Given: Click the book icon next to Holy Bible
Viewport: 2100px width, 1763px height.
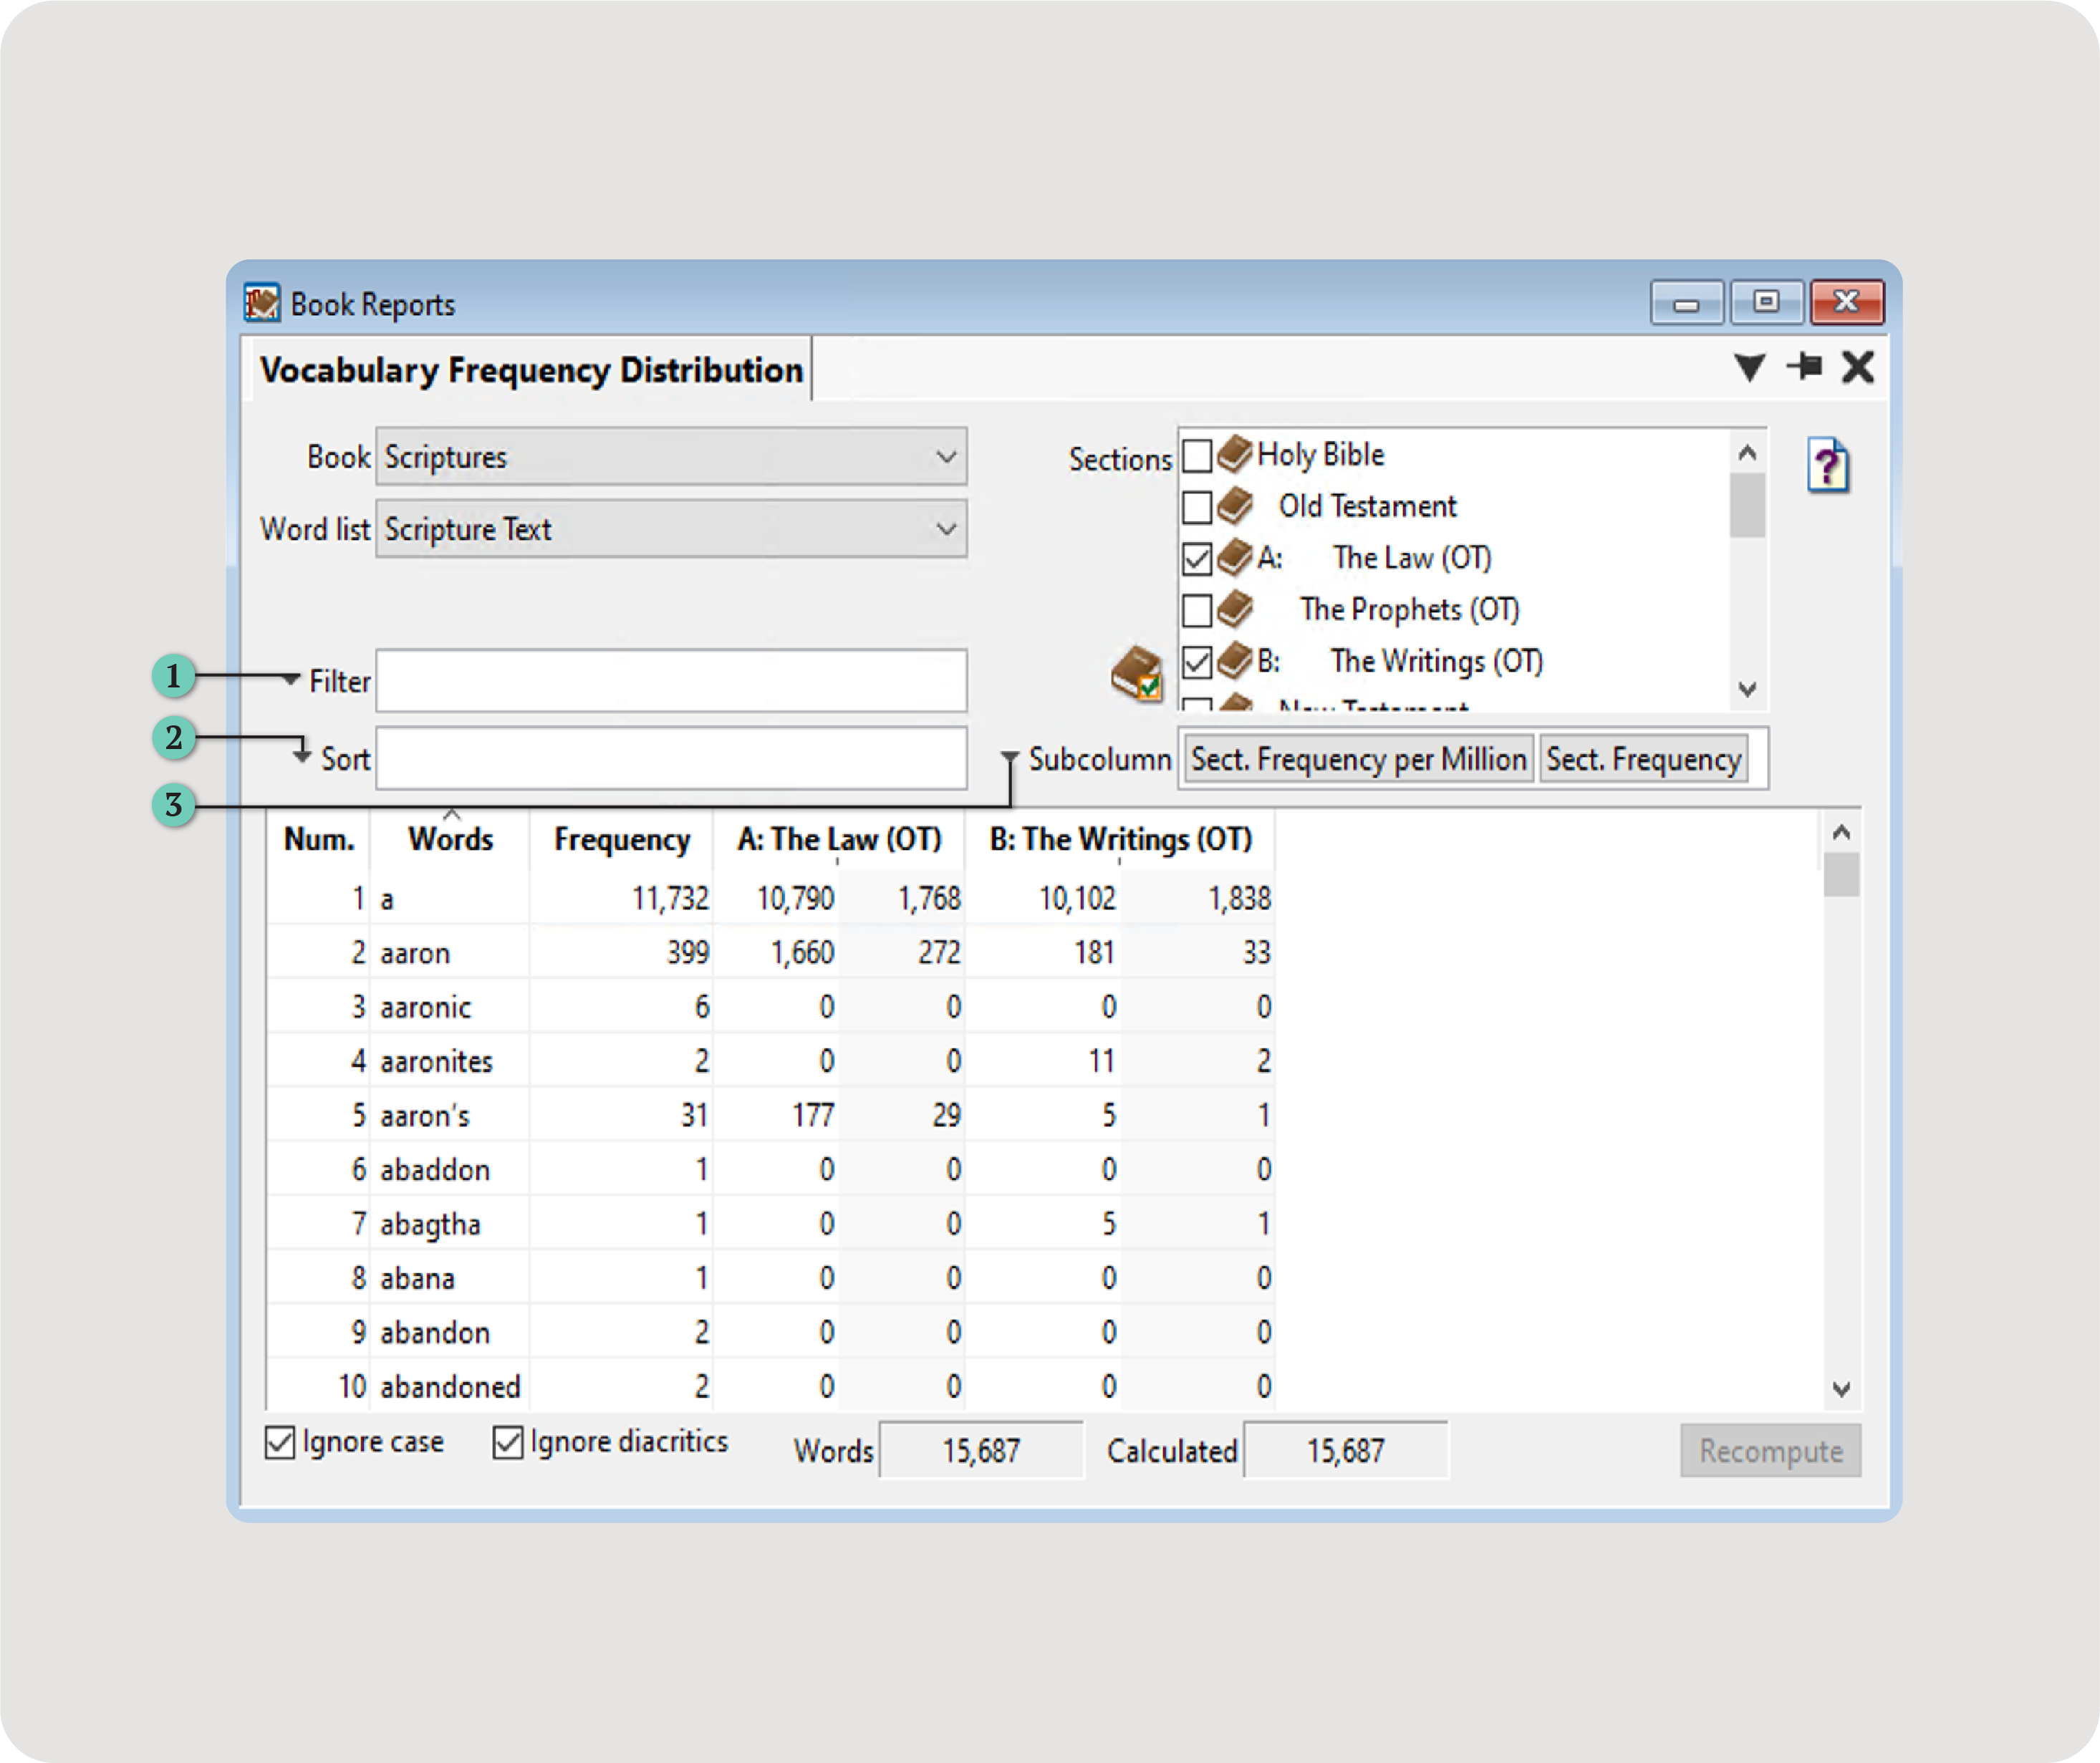Looking at the screenshot, I should click(x=1236, y=454).
